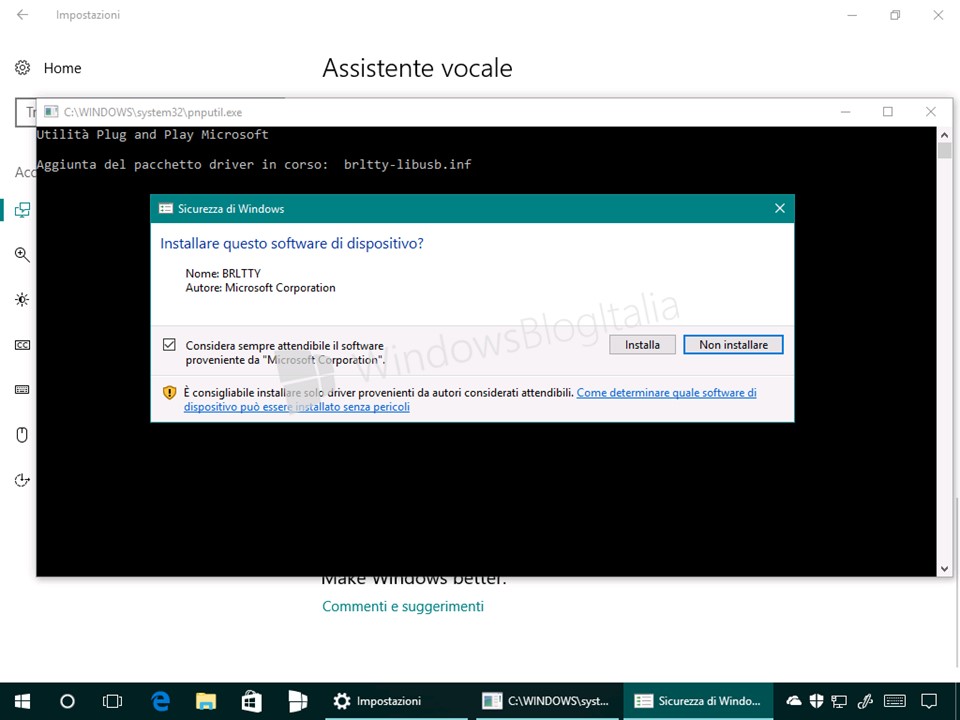Click the white pinned app icon after Store
960x720 pixels.
coord(298,701)
